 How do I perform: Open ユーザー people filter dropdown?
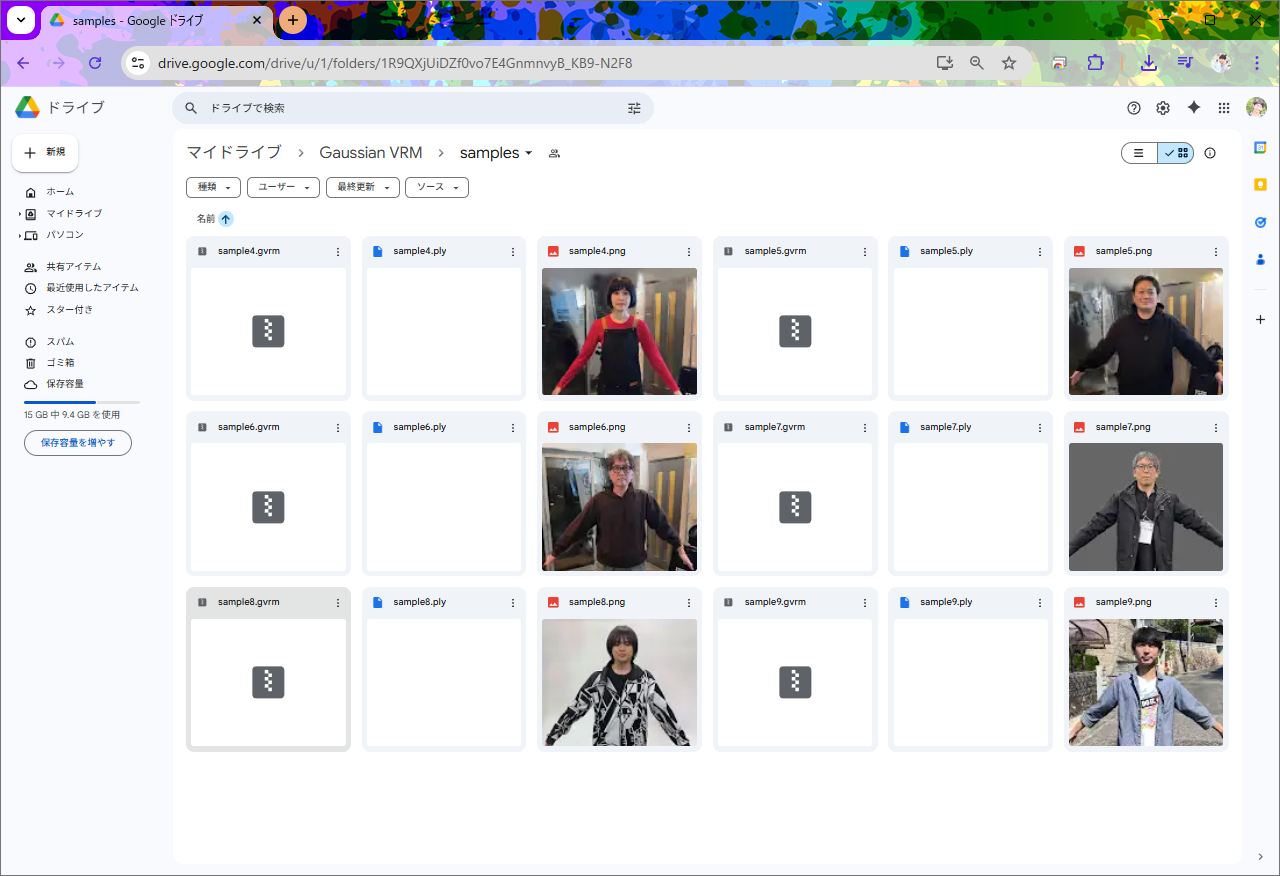pyautogui.click(x=284, y=187)
